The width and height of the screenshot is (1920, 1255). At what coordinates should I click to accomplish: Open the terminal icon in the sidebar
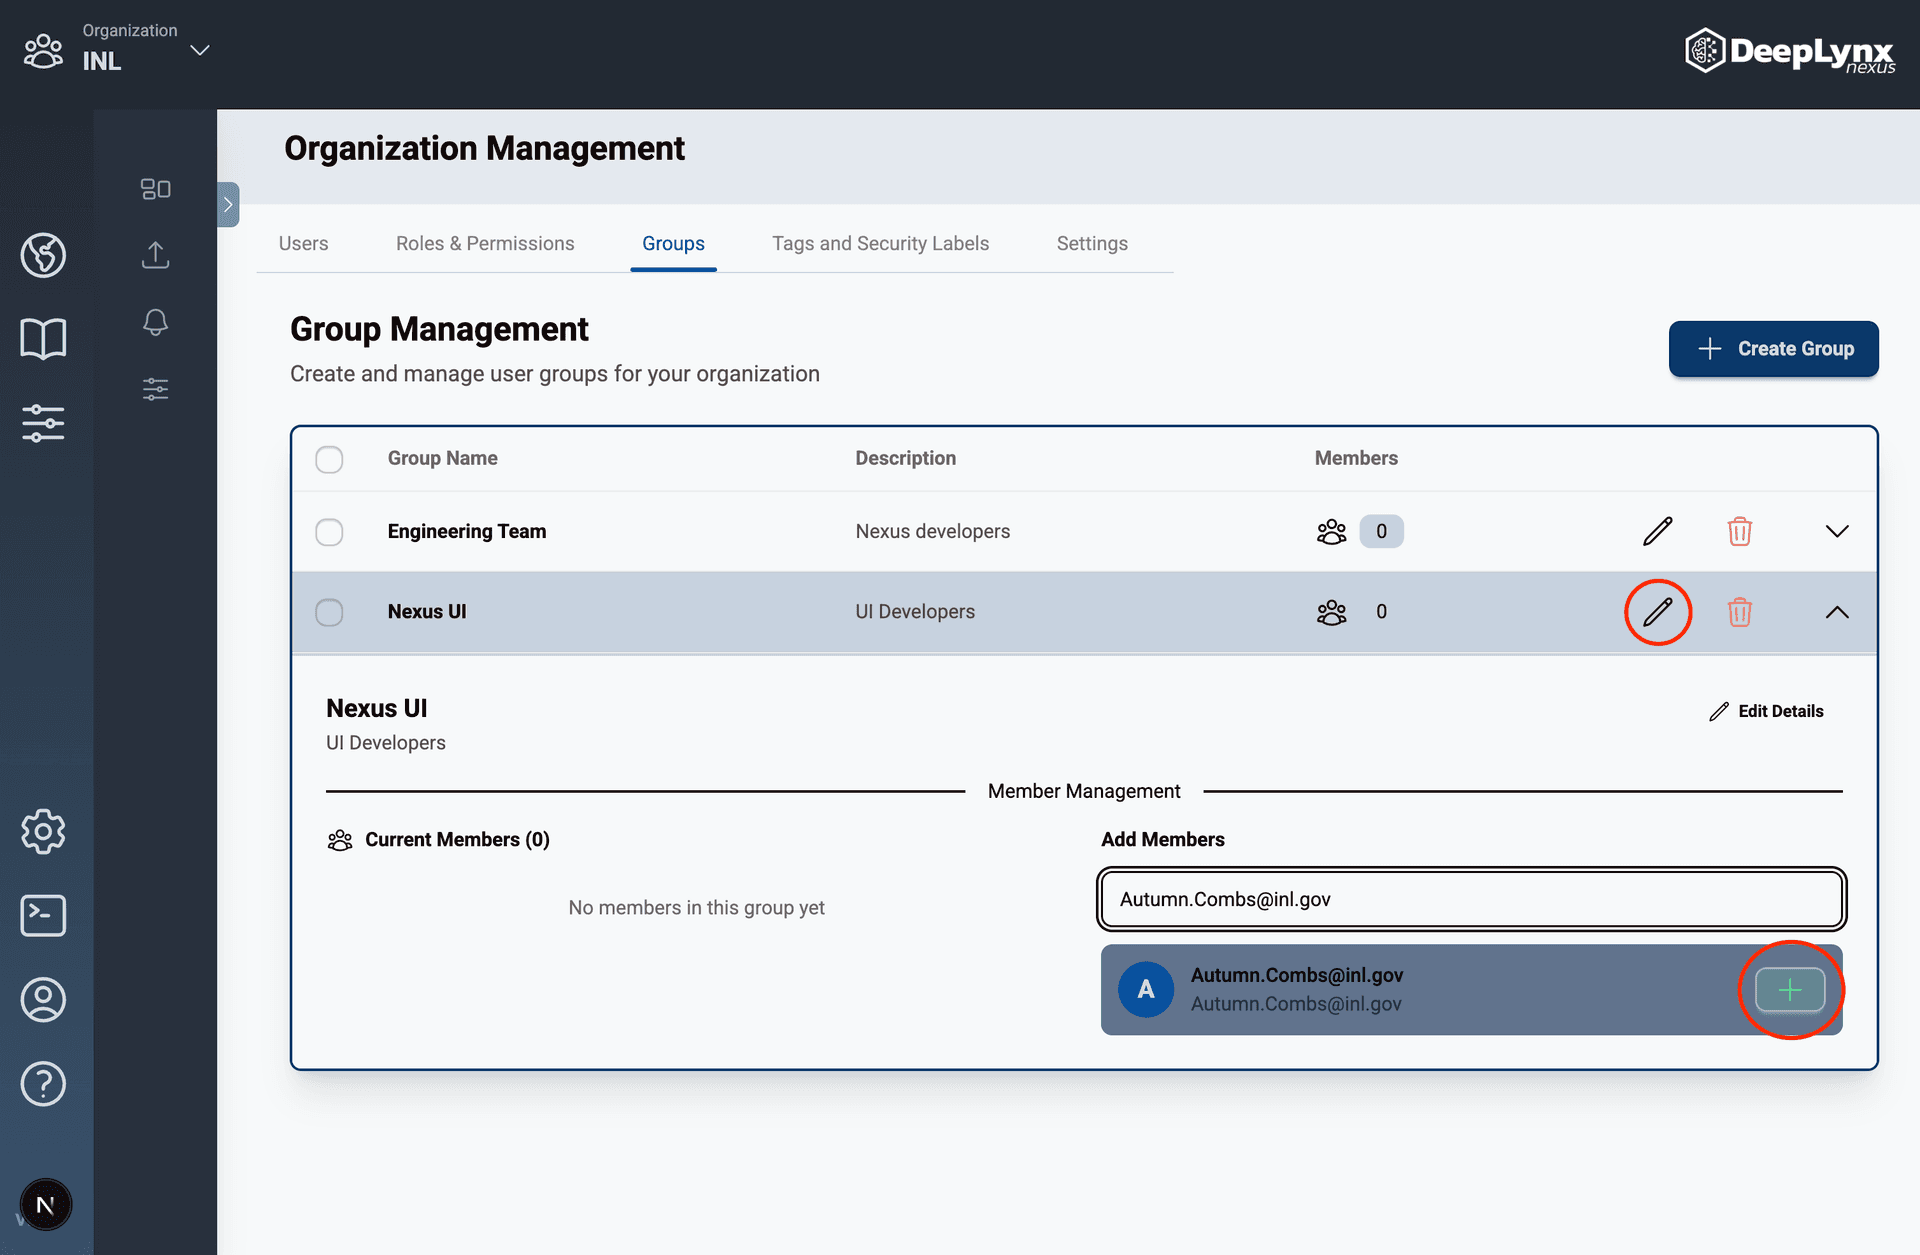43,915
